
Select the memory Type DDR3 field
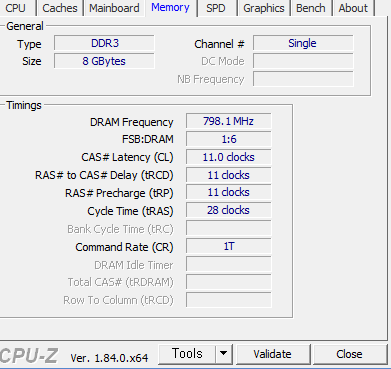point(104,43)
